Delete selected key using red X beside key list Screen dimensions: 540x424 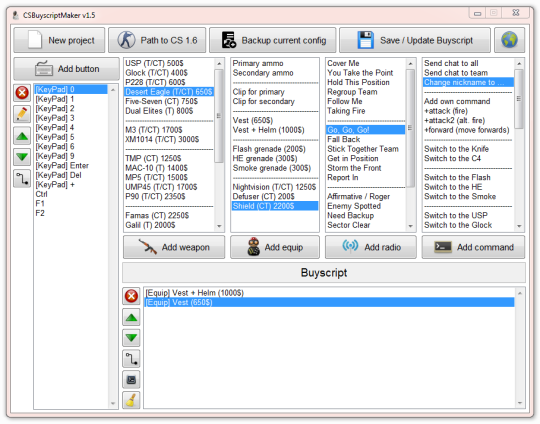tap(22, 93)
